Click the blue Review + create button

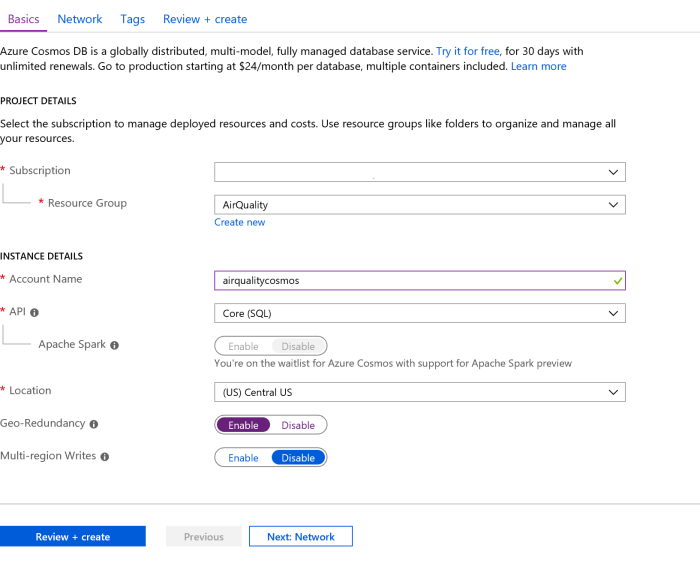click(x=73, y=536)
